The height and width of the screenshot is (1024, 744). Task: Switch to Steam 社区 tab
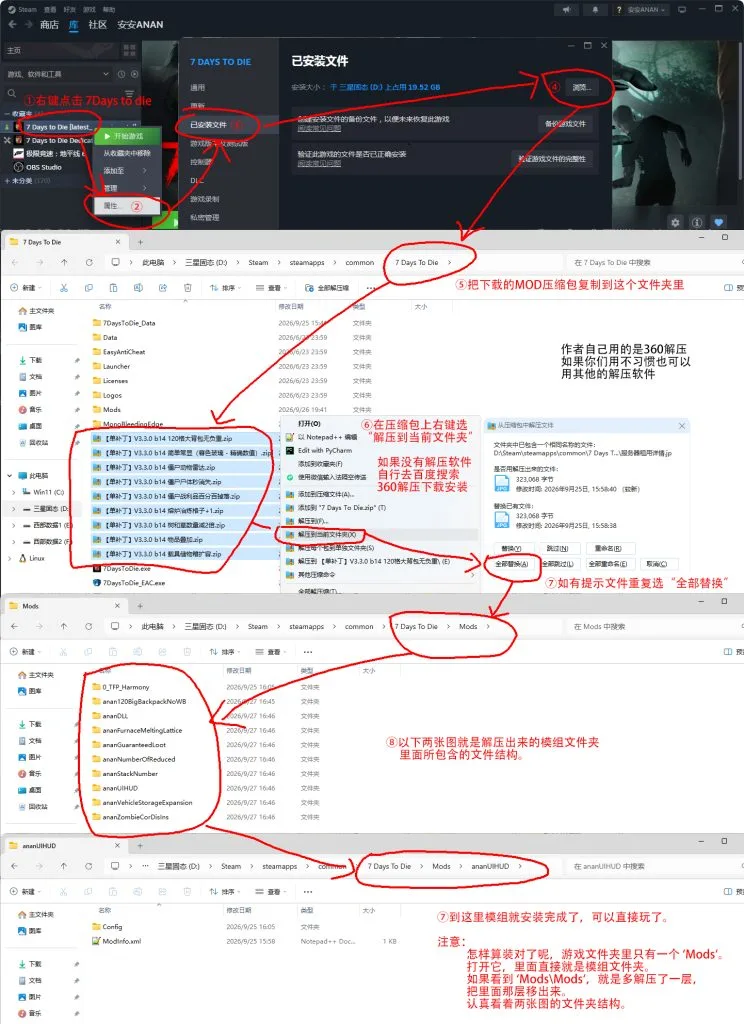point(97,25)
